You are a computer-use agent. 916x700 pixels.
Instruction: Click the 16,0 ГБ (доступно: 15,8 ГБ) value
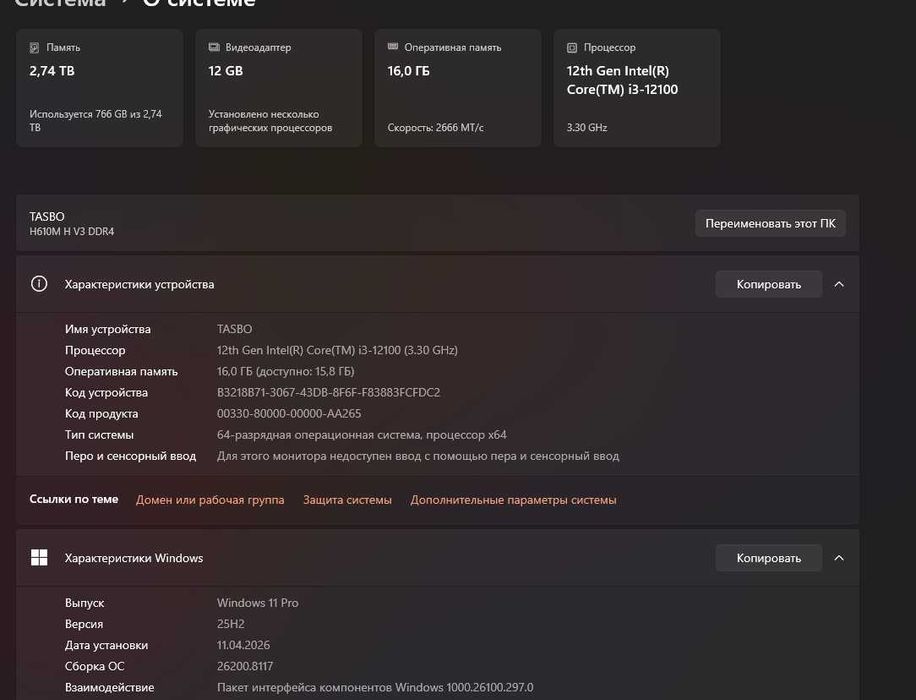tap(285, 372)
